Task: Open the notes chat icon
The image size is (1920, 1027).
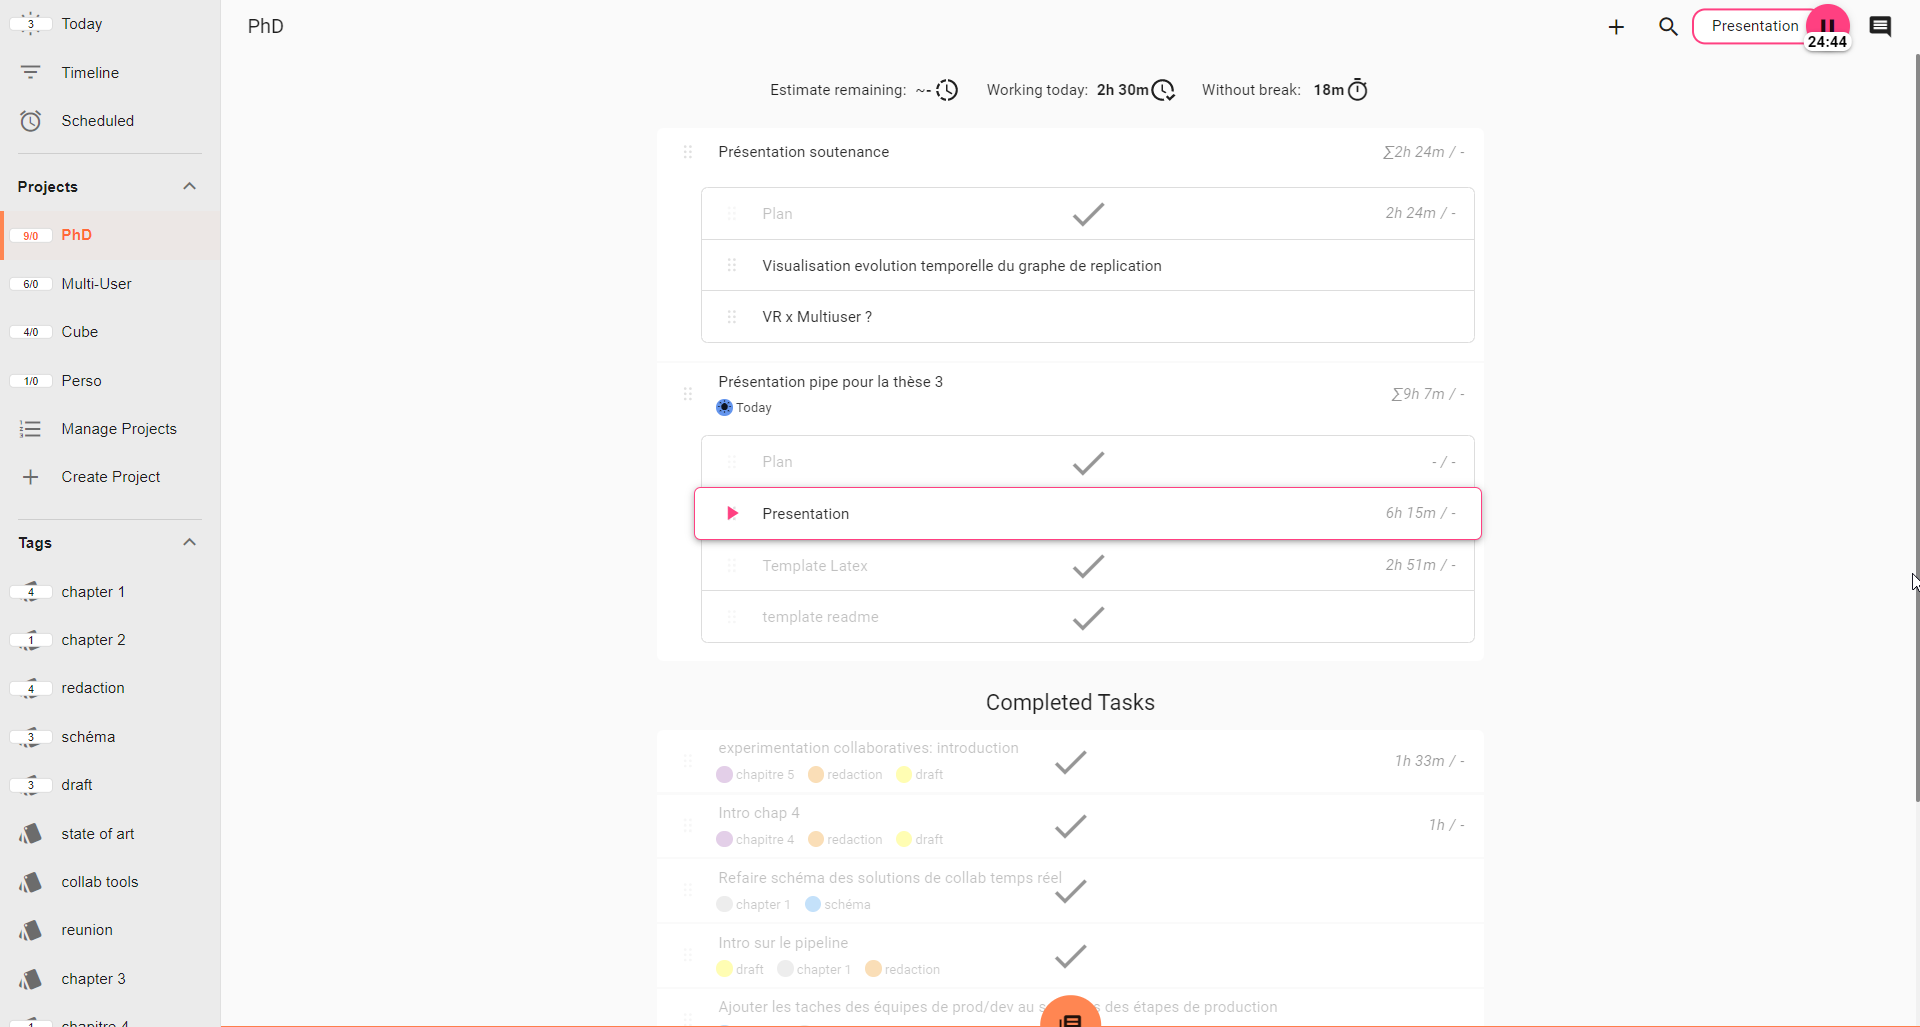Action: [x=1880, y=27]
